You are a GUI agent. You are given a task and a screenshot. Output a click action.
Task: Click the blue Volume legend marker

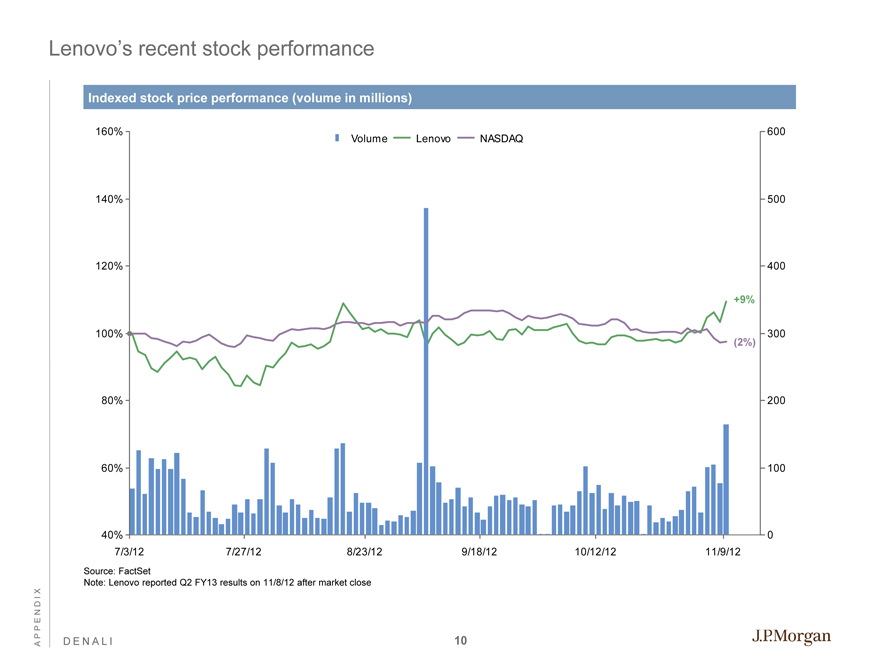coord(337,138)
